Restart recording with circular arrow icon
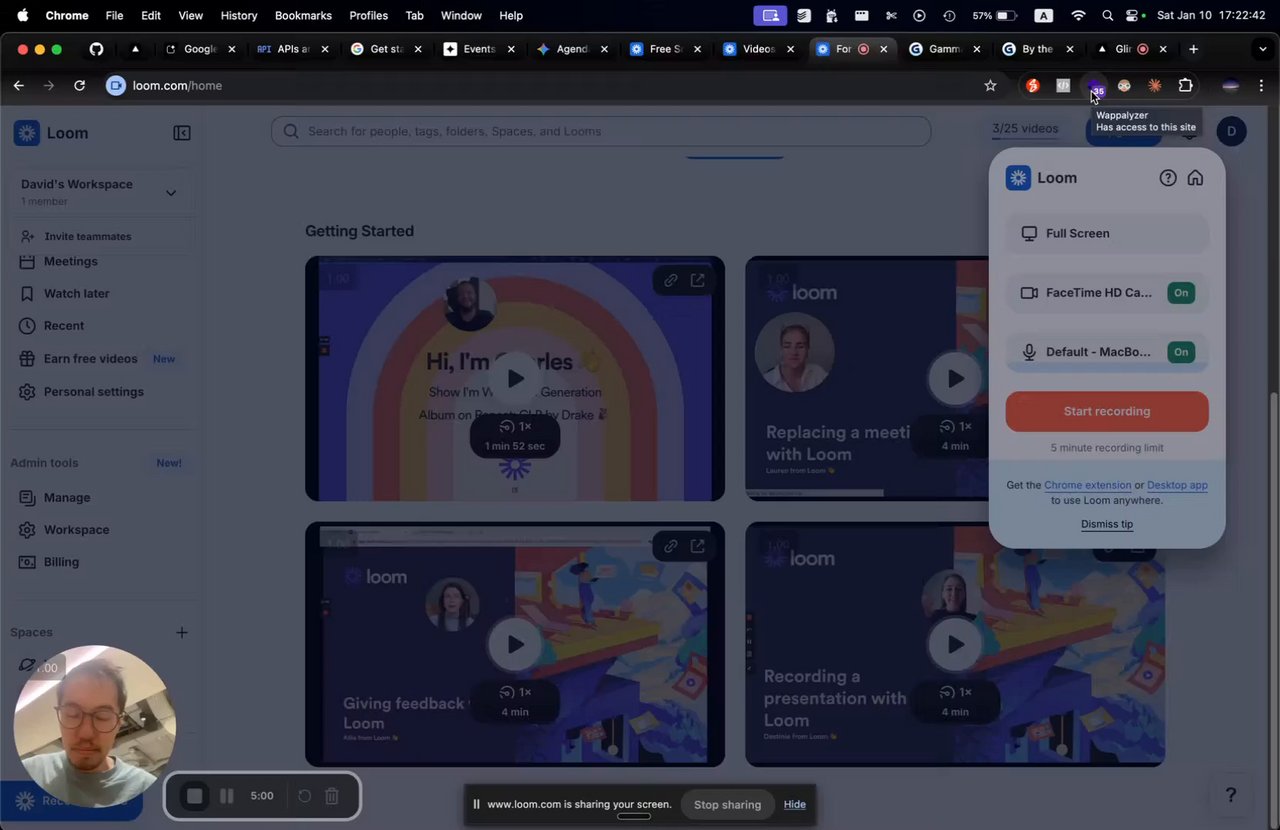Screen dimensions: 1280x830 pyautogui.click(x=304, y=796)
